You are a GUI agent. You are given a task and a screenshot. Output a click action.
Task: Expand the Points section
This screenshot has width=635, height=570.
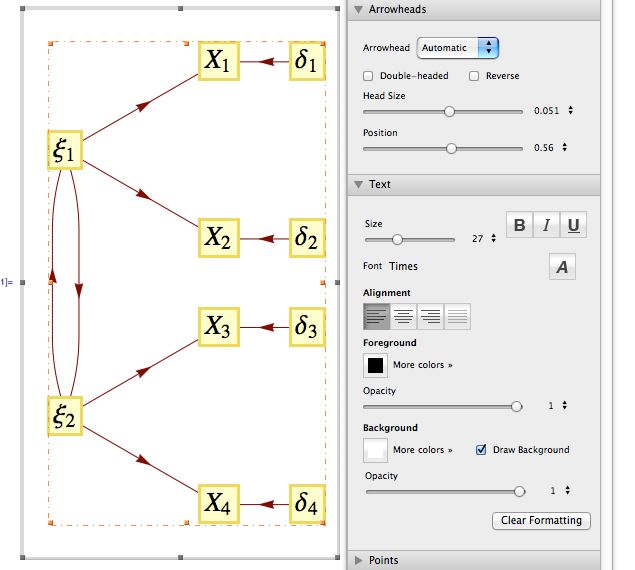[x=358, y=560]
